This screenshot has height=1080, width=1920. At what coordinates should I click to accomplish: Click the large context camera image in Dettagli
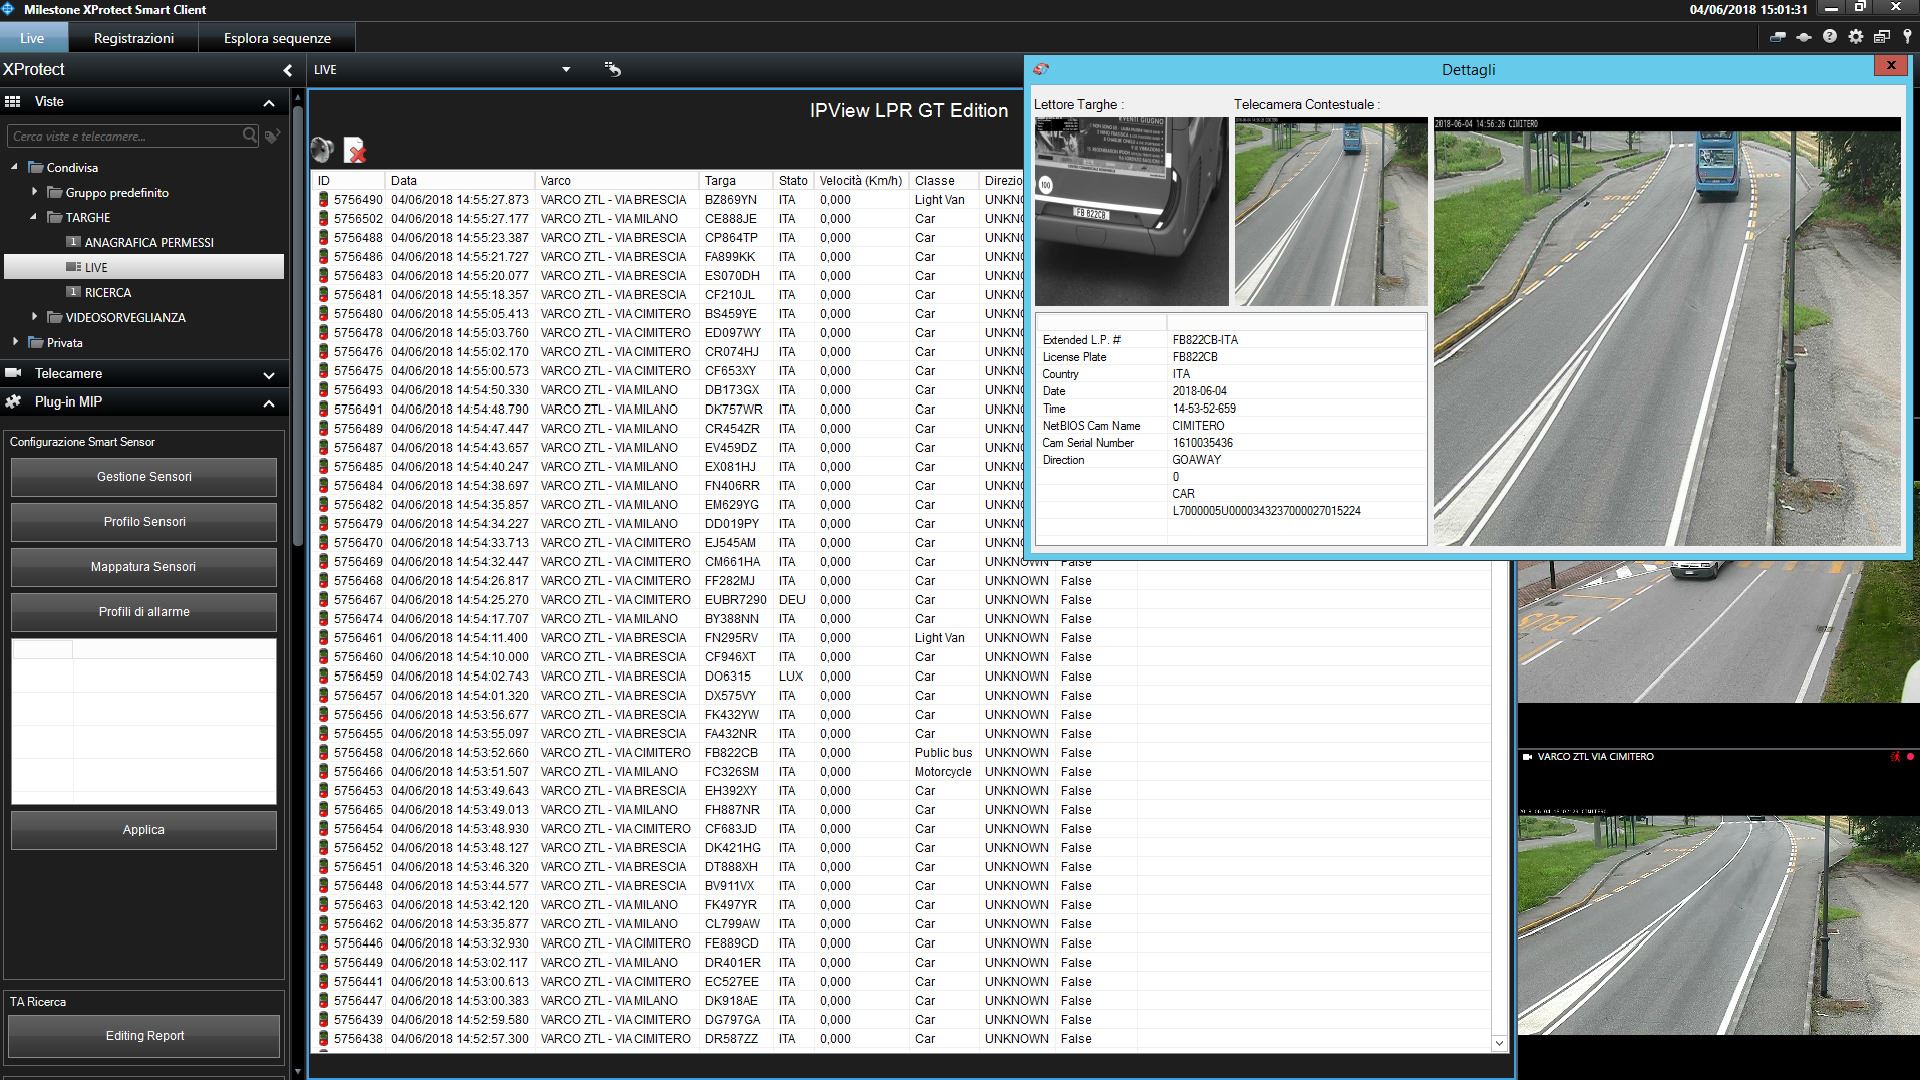click(1667, 331)
